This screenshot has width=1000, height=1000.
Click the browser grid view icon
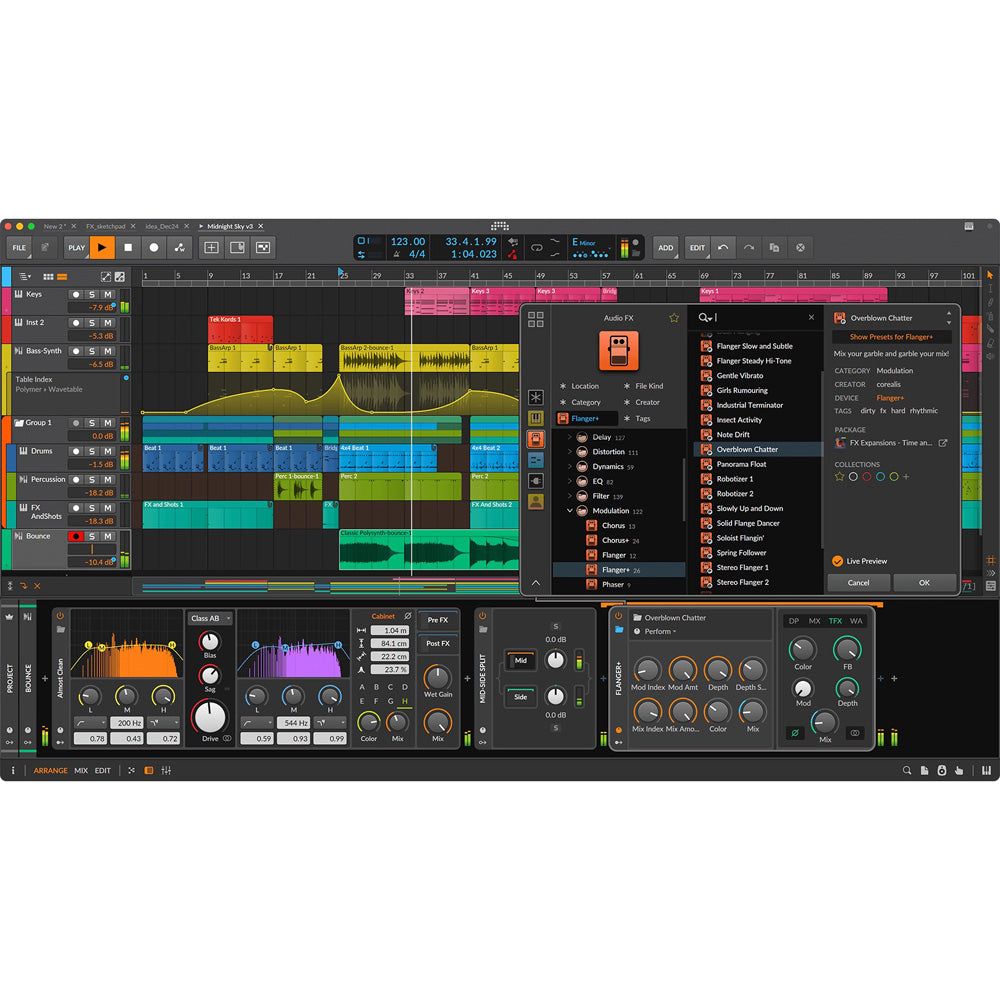coord(536,319)
